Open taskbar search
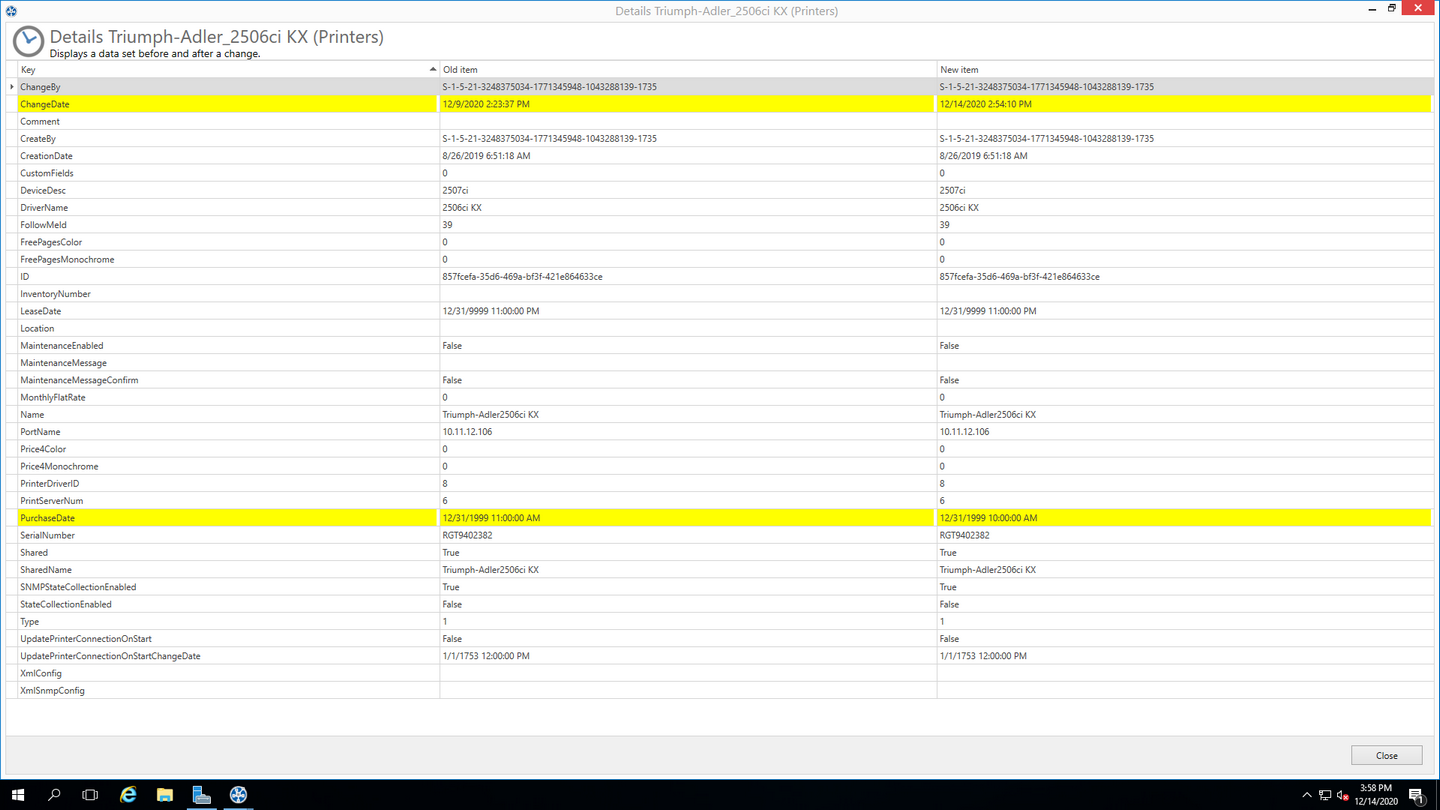The height and width of the screenshot is (810, 1440). [54, 795]
